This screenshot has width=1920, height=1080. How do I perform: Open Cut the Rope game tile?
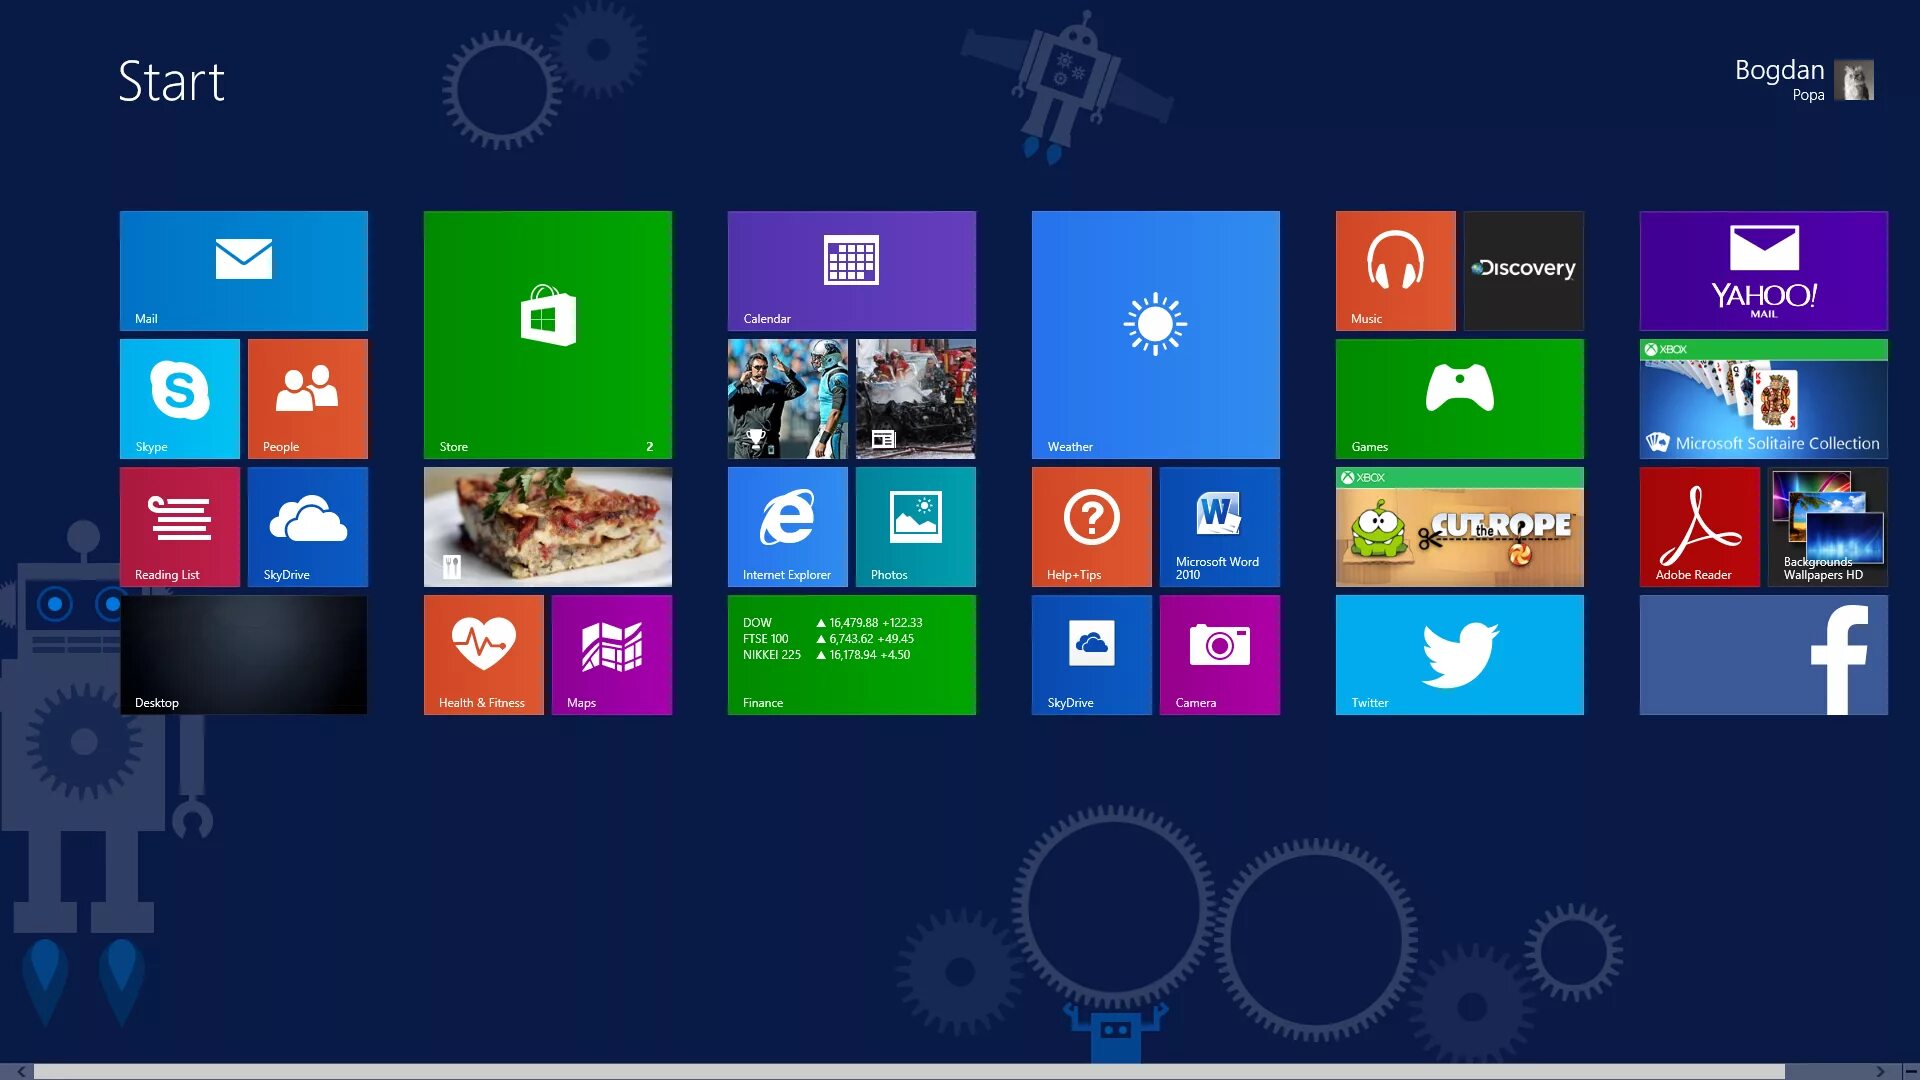click(x=1459, y=526)
